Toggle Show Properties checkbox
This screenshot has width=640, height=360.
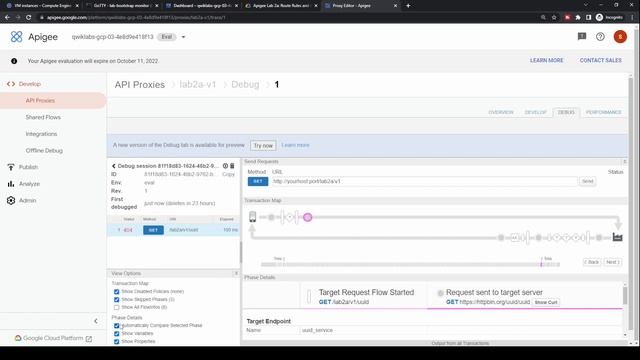tap(117, 341)
